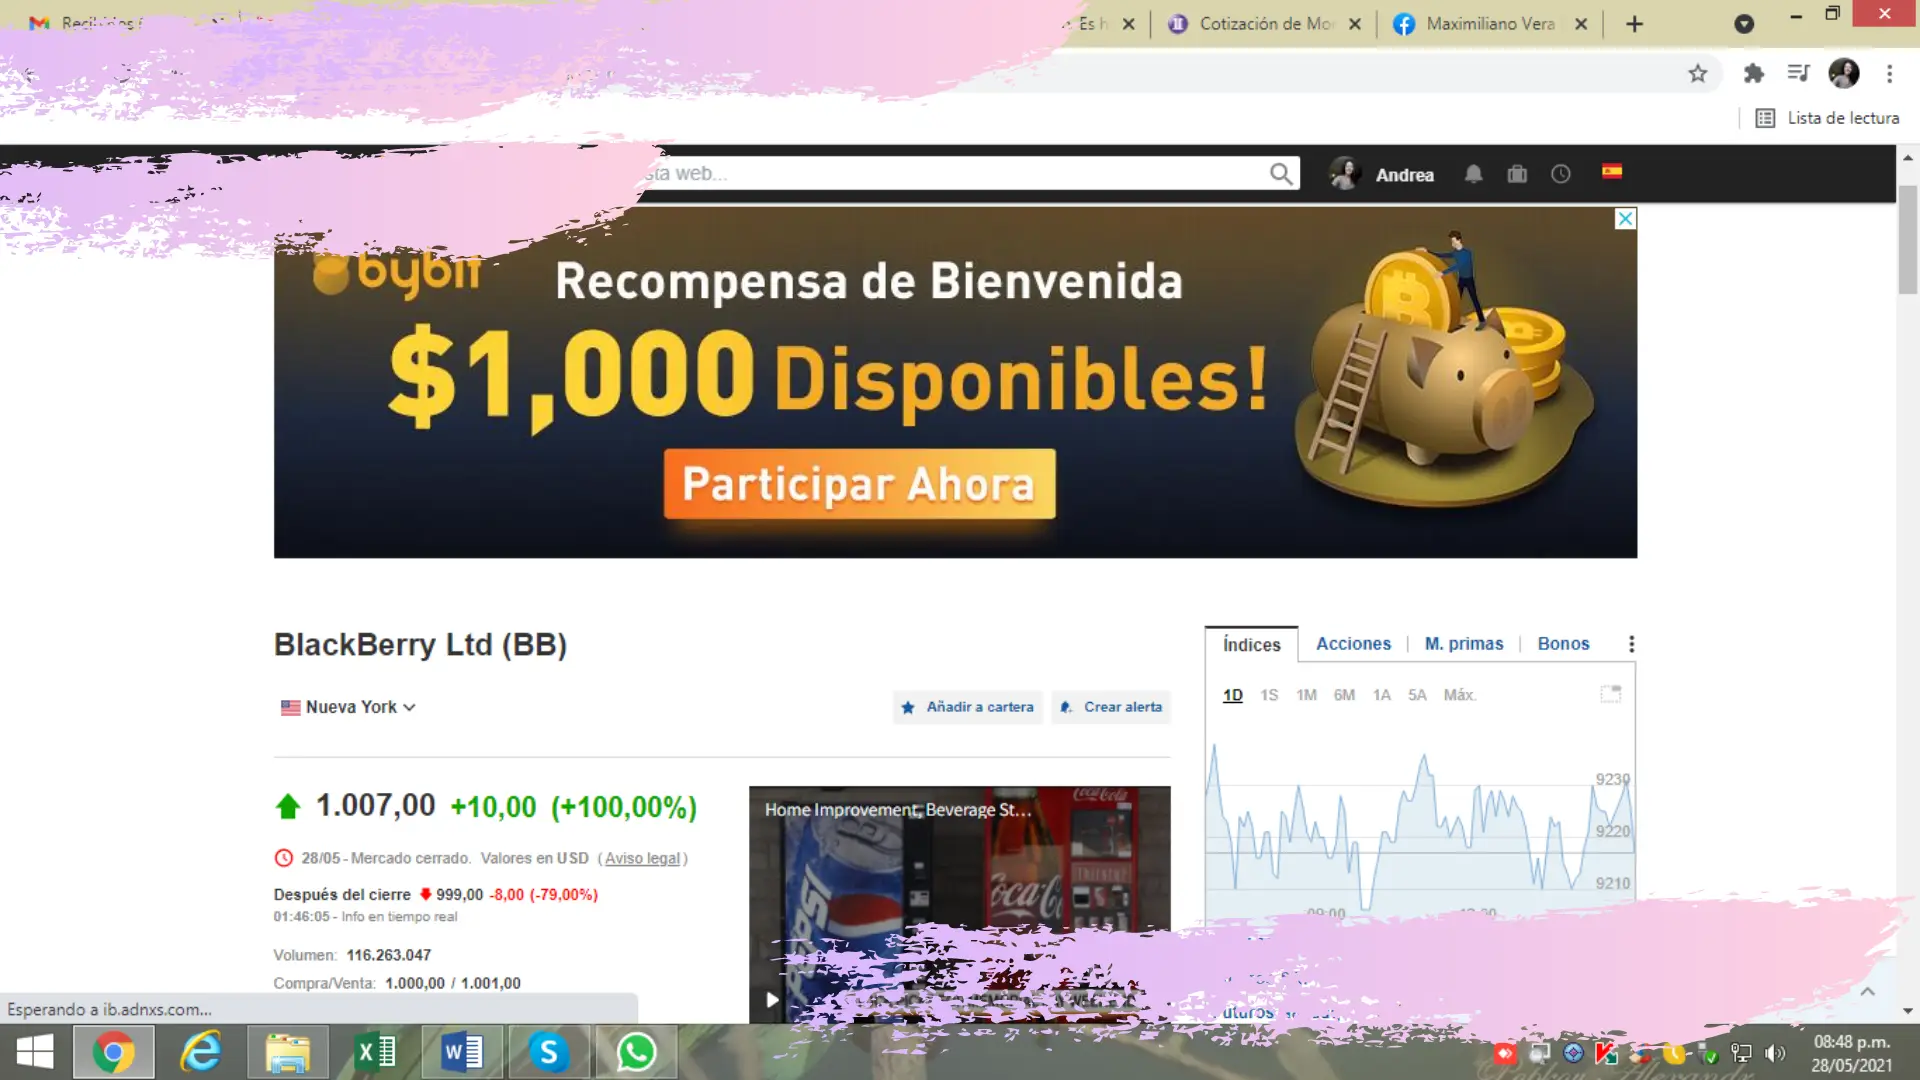Close the Cotización de Mo… tab

(x=1355, y=24)
